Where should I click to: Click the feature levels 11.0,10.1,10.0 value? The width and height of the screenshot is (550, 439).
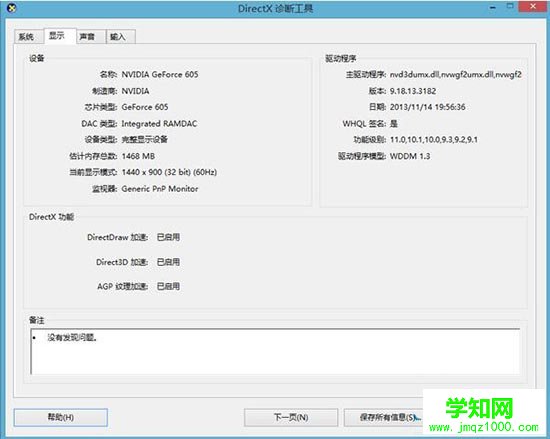click(434, 140)
